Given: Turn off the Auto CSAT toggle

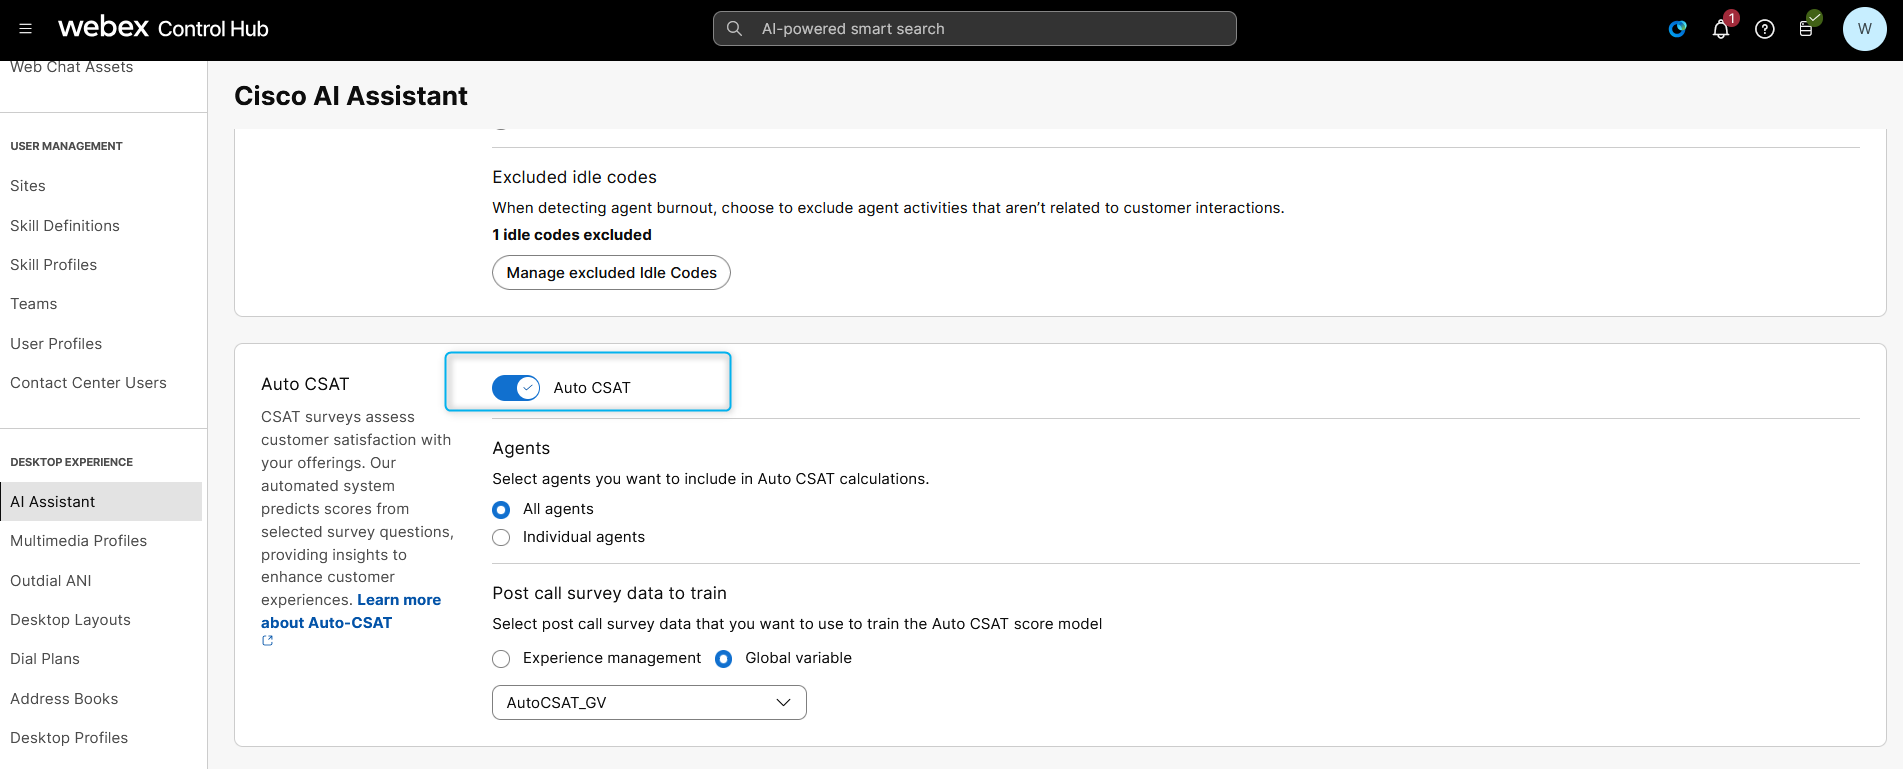Looking at the screenshot, I should pyautogui.click(x=516, y=388).
